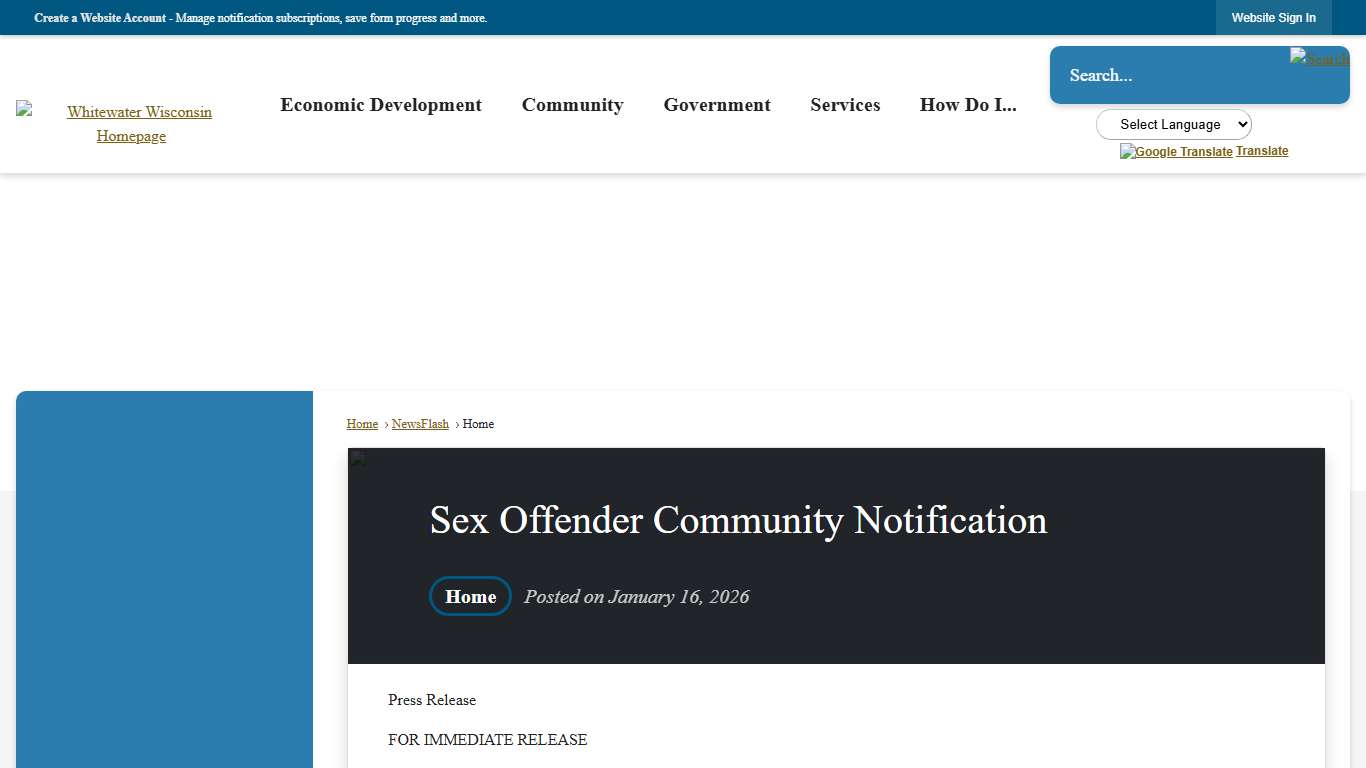Screen dimensions: 1366x768
Task: Click the Home breadcrumb link
Action: pos(362,423)
